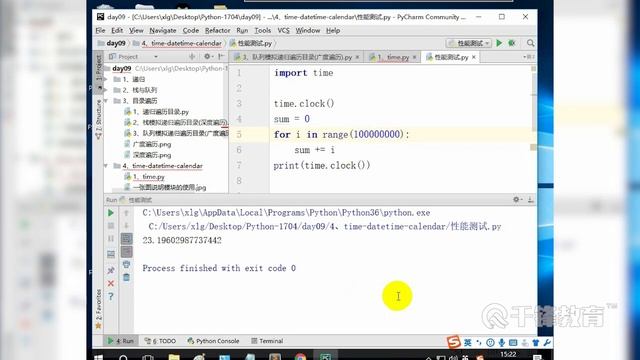The height and width of the screenshot is (360, 640).
Task: Run the script with the toolbar green play button
Action: click(499, 43)
